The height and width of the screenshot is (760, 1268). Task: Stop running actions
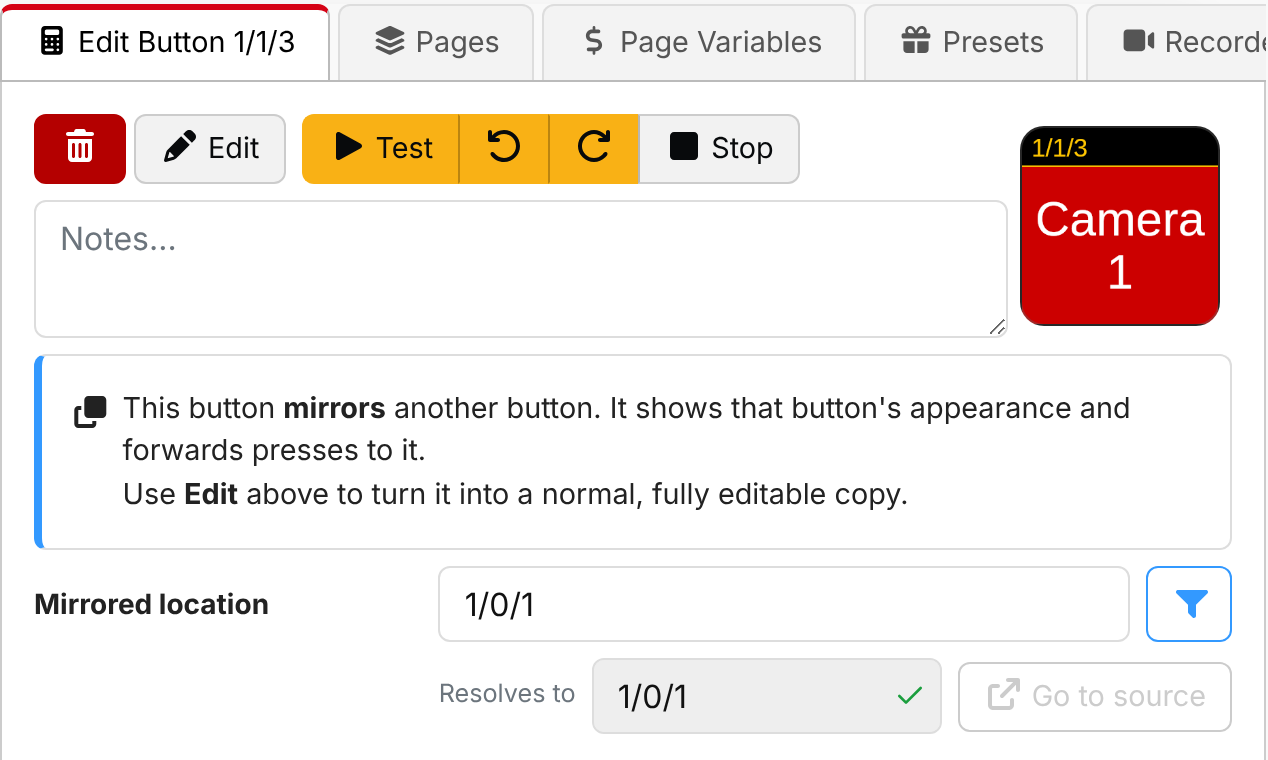click(719, 149)
